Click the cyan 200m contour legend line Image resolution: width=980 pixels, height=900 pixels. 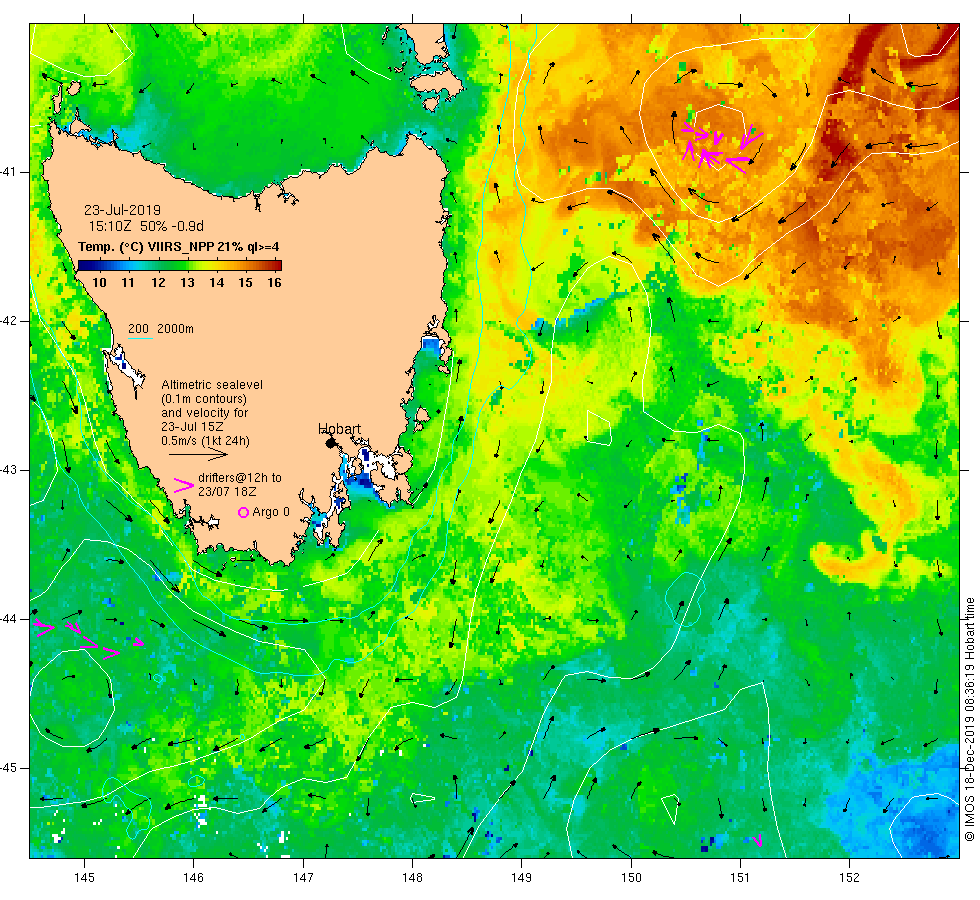(x=141, y=339)
